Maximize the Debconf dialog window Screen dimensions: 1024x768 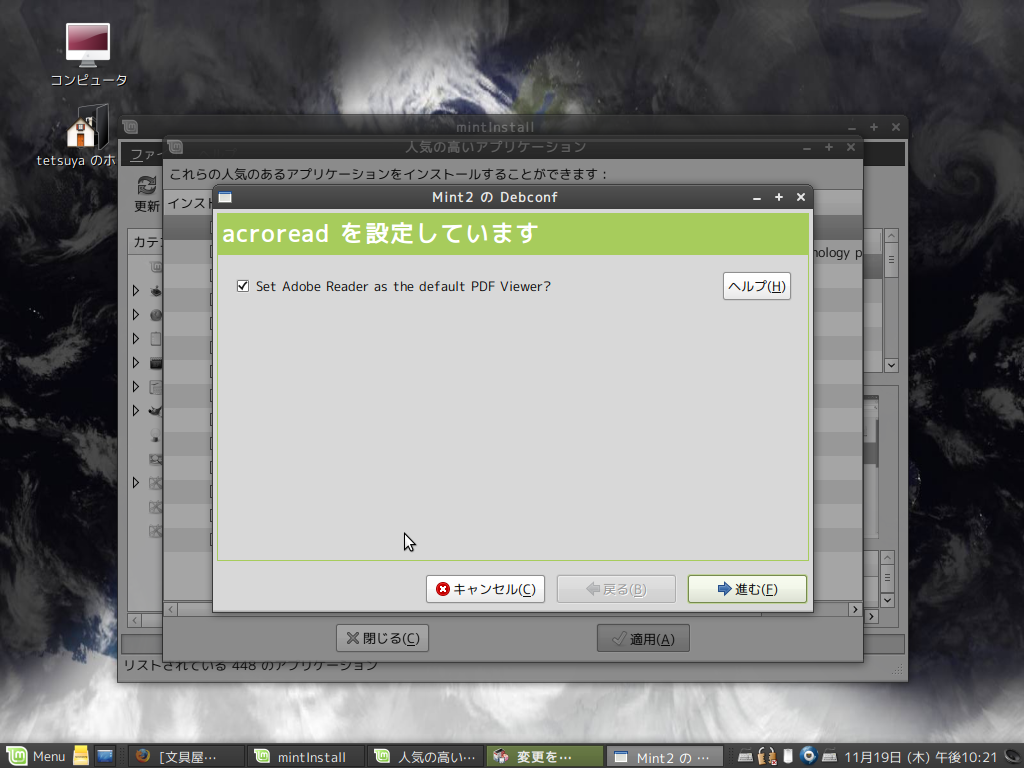pos(779,197)
